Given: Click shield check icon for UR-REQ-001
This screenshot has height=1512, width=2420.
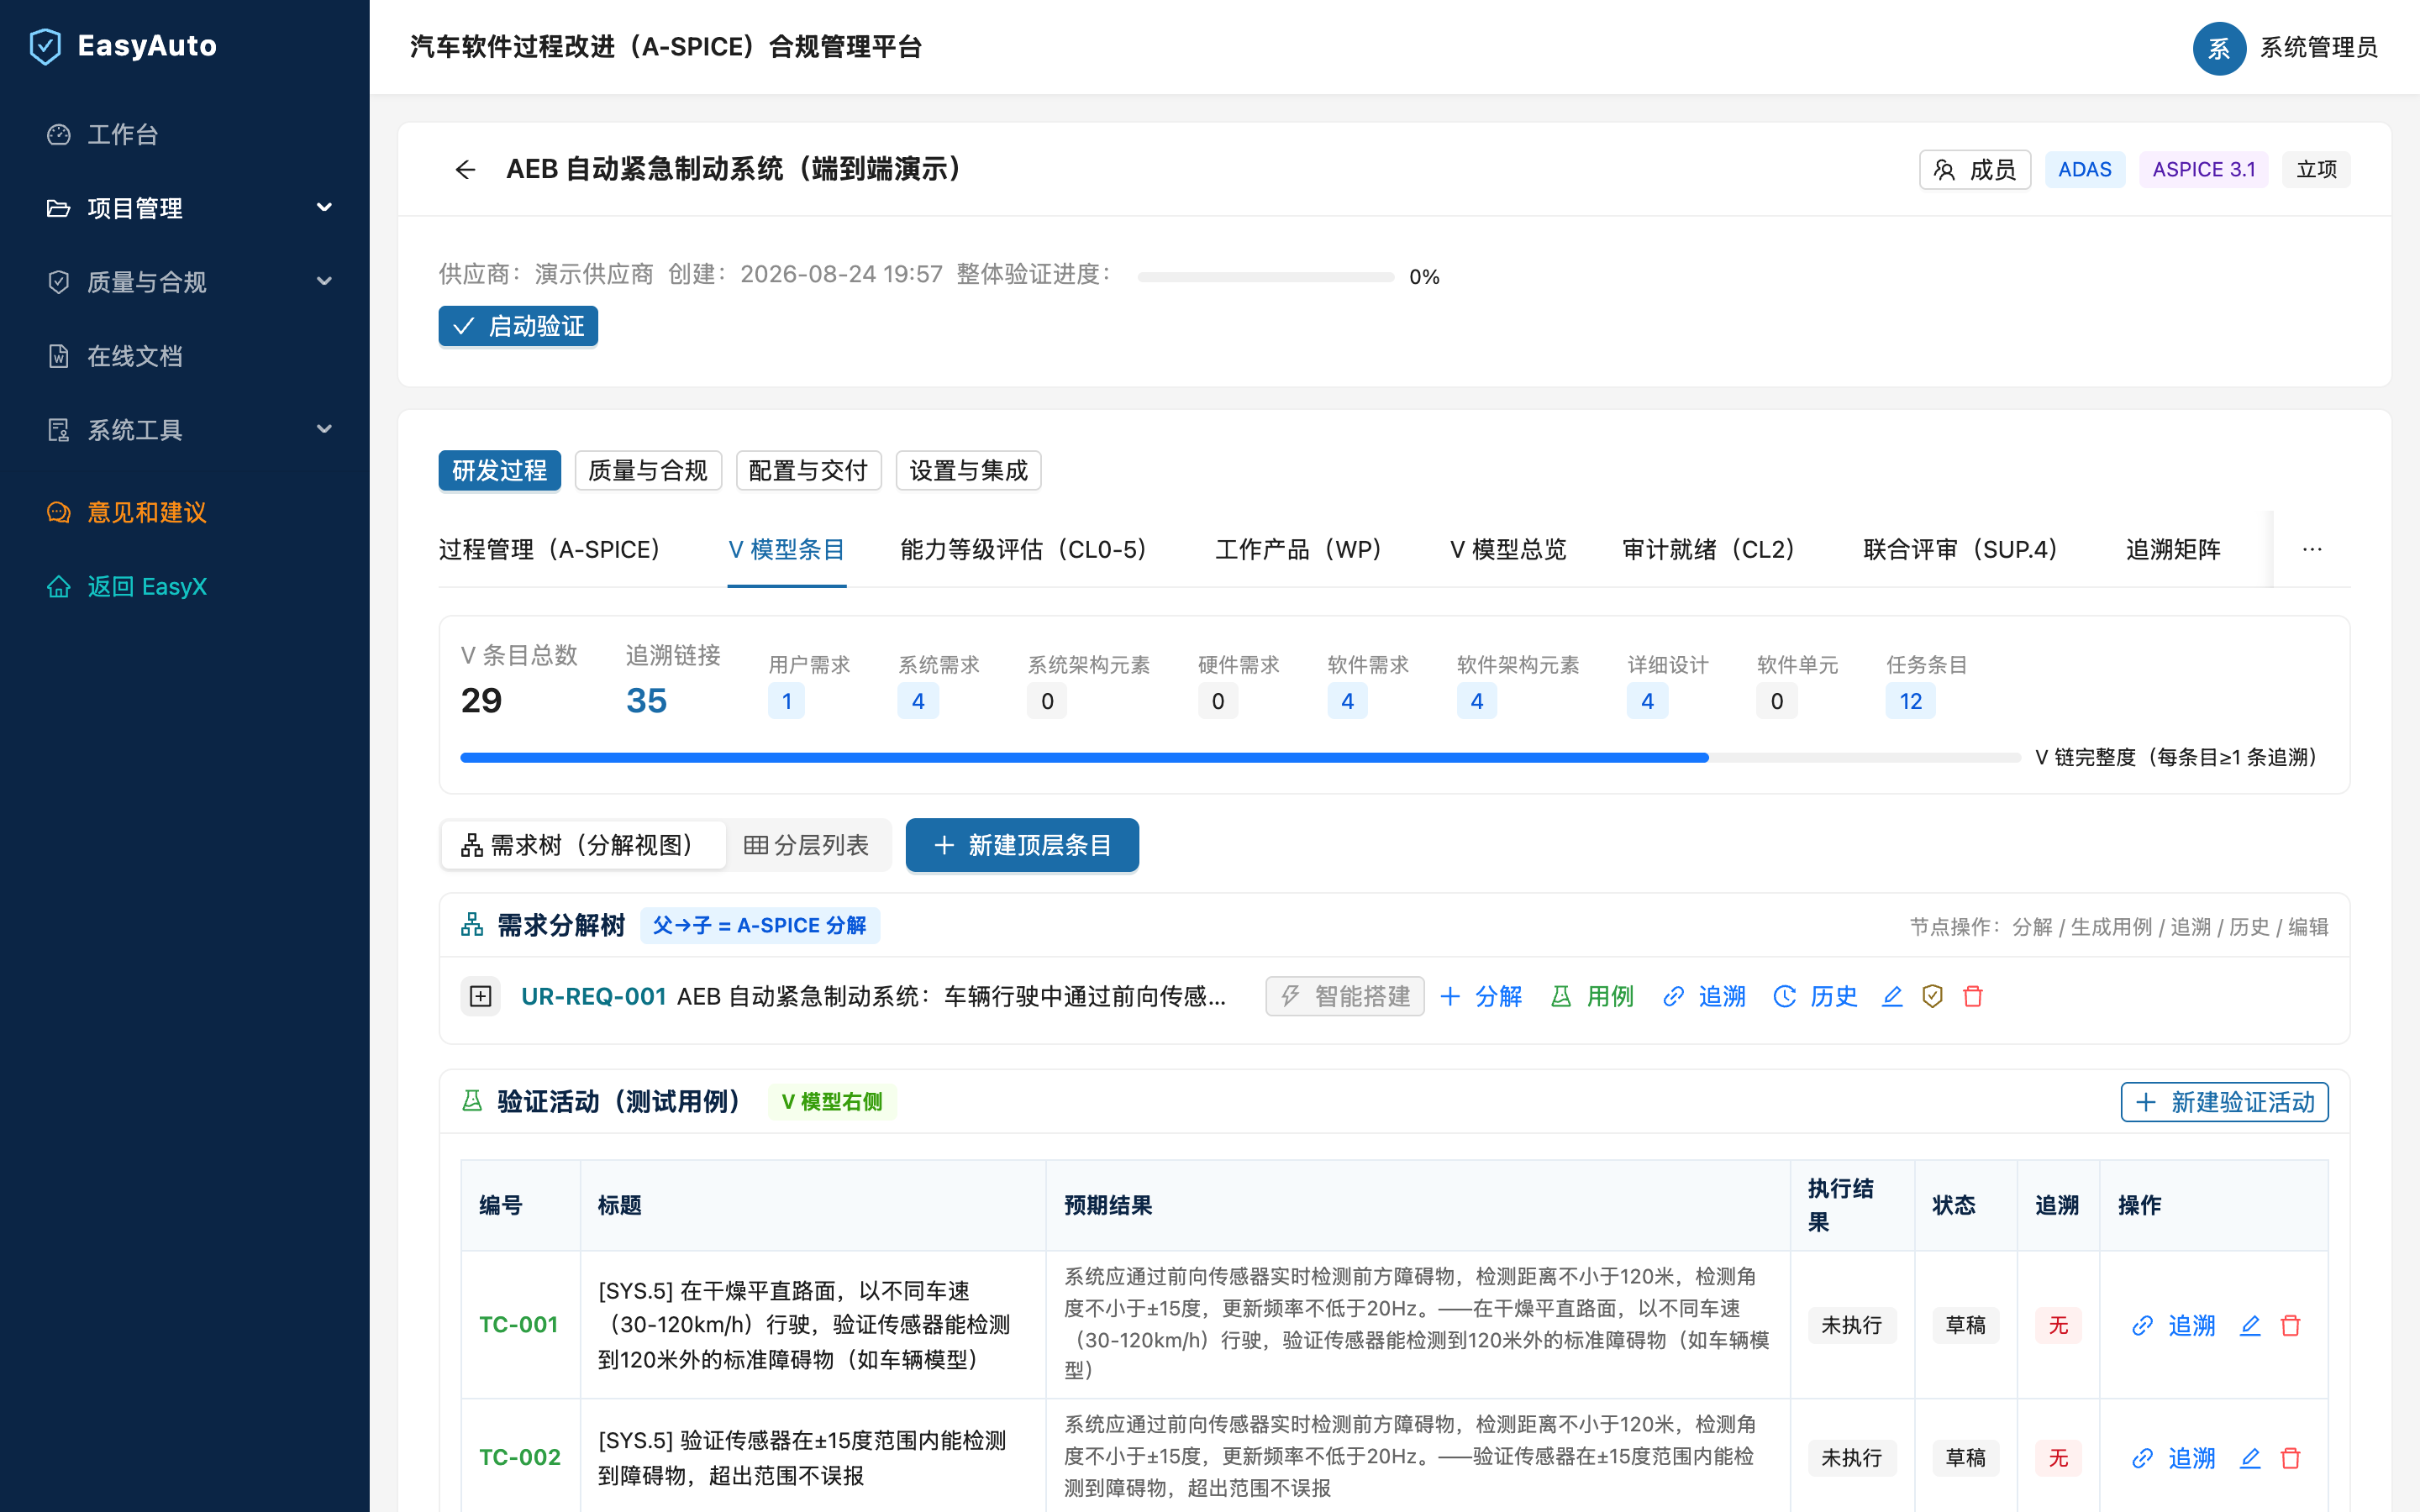Looking at the screenshot, I should [x=1933, y=997].
